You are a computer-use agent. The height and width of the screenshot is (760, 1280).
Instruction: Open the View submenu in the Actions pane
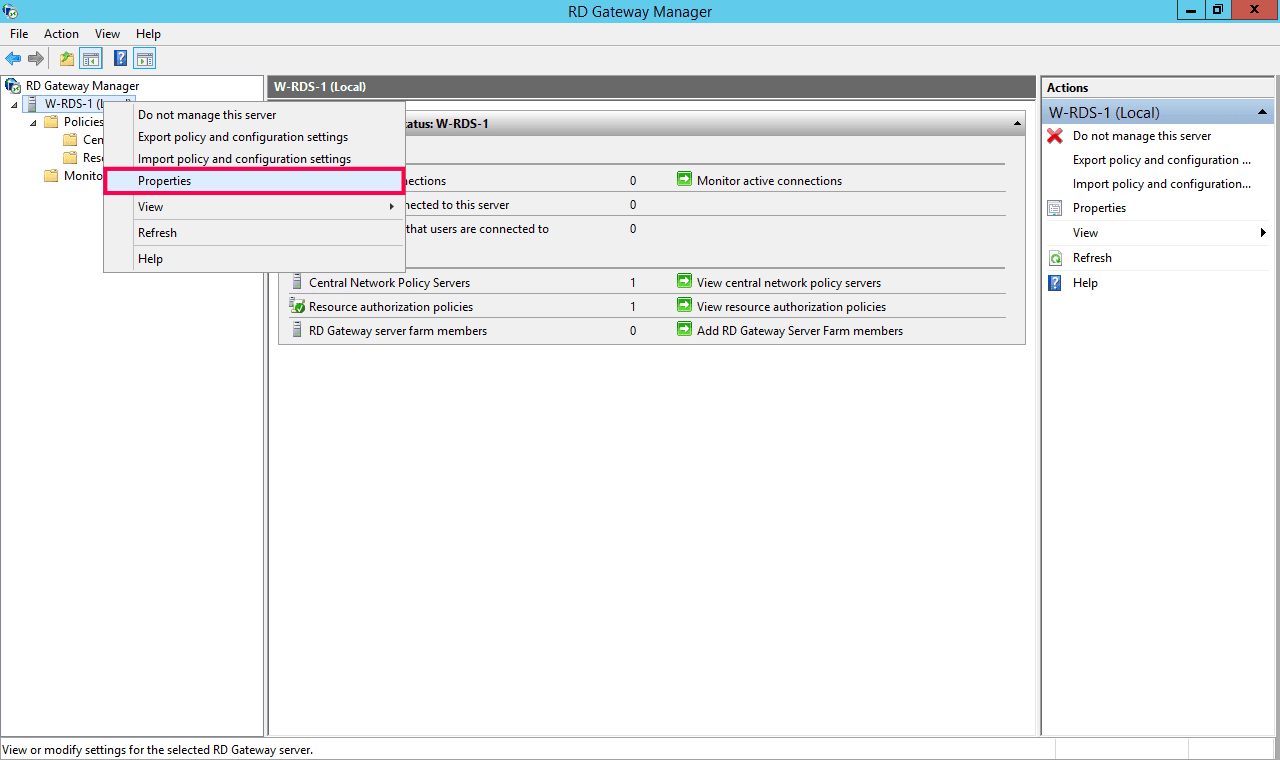(1157, 233)
